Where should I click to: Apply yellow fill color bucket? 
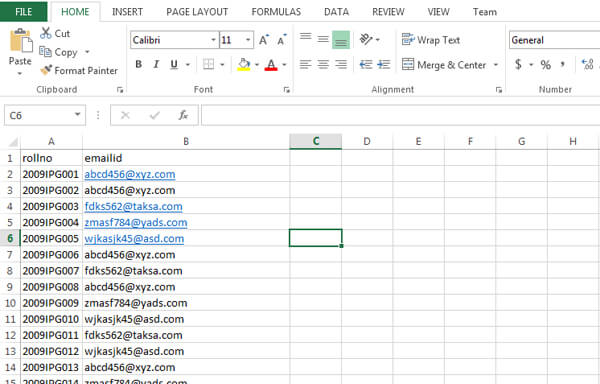tap(244, 64)
